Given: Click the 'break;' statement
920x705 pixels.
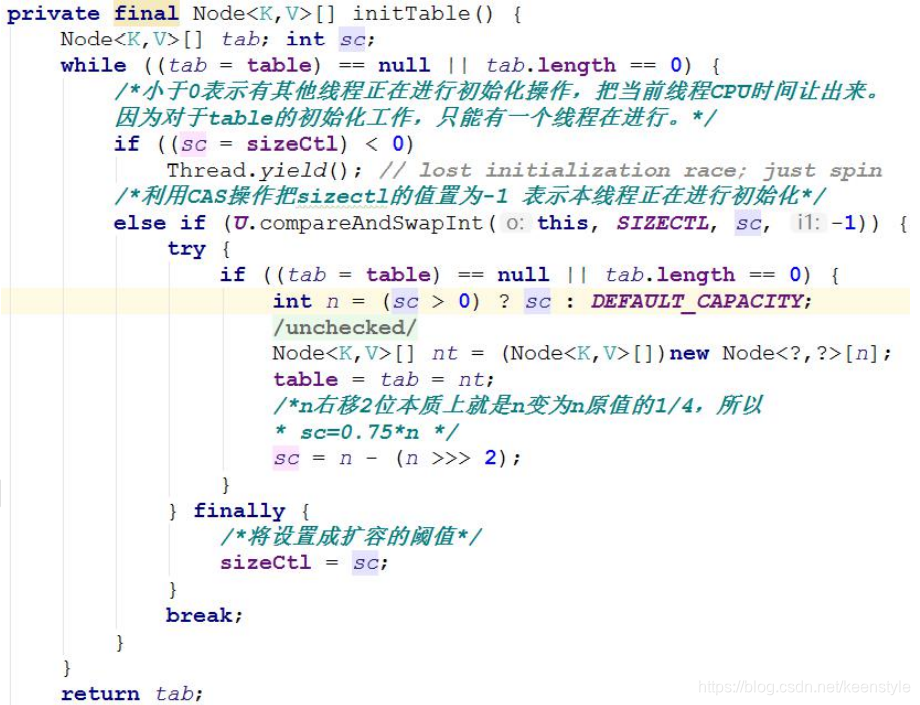Looking at the screenshot, I should click(204, 615).
